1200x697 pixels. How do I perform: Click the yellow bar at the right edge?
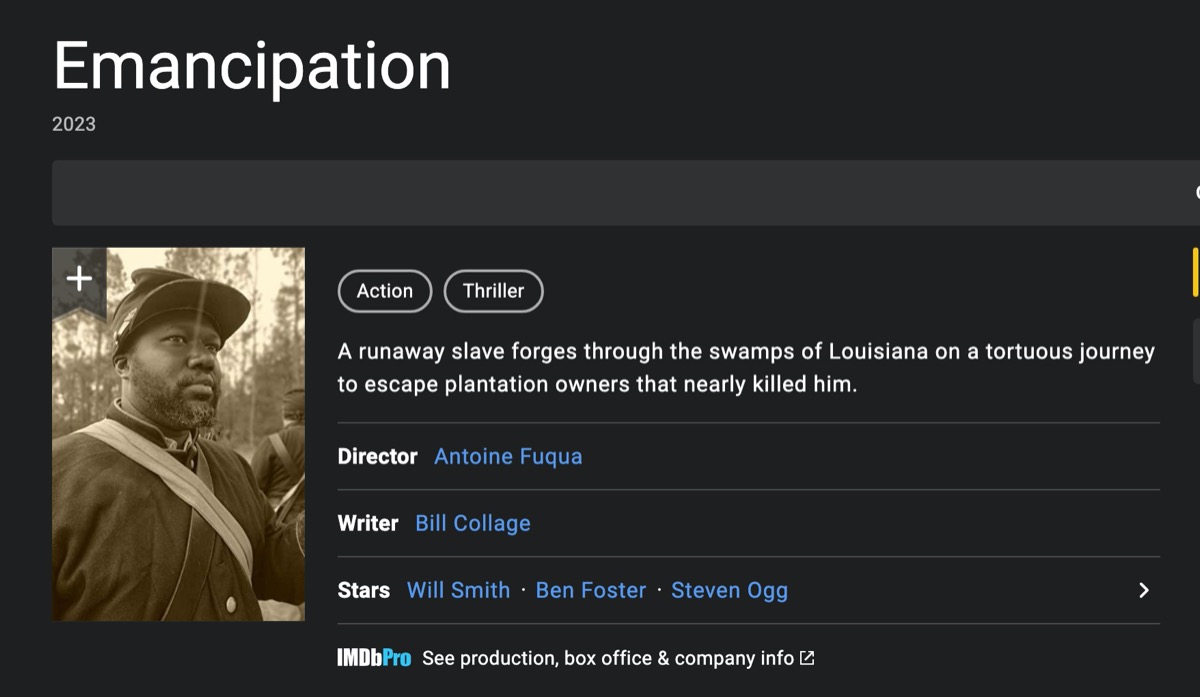tap(1195, 272)
